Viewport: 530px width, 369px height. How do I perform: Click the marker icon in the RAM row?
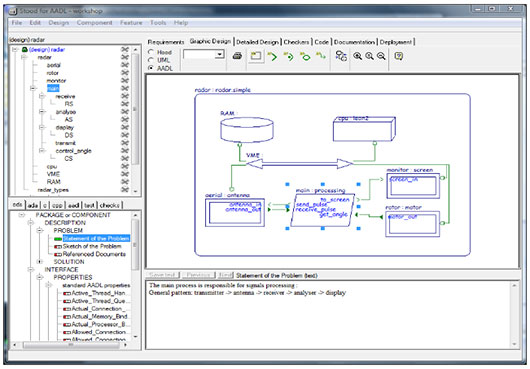click(x=125, y=182)
